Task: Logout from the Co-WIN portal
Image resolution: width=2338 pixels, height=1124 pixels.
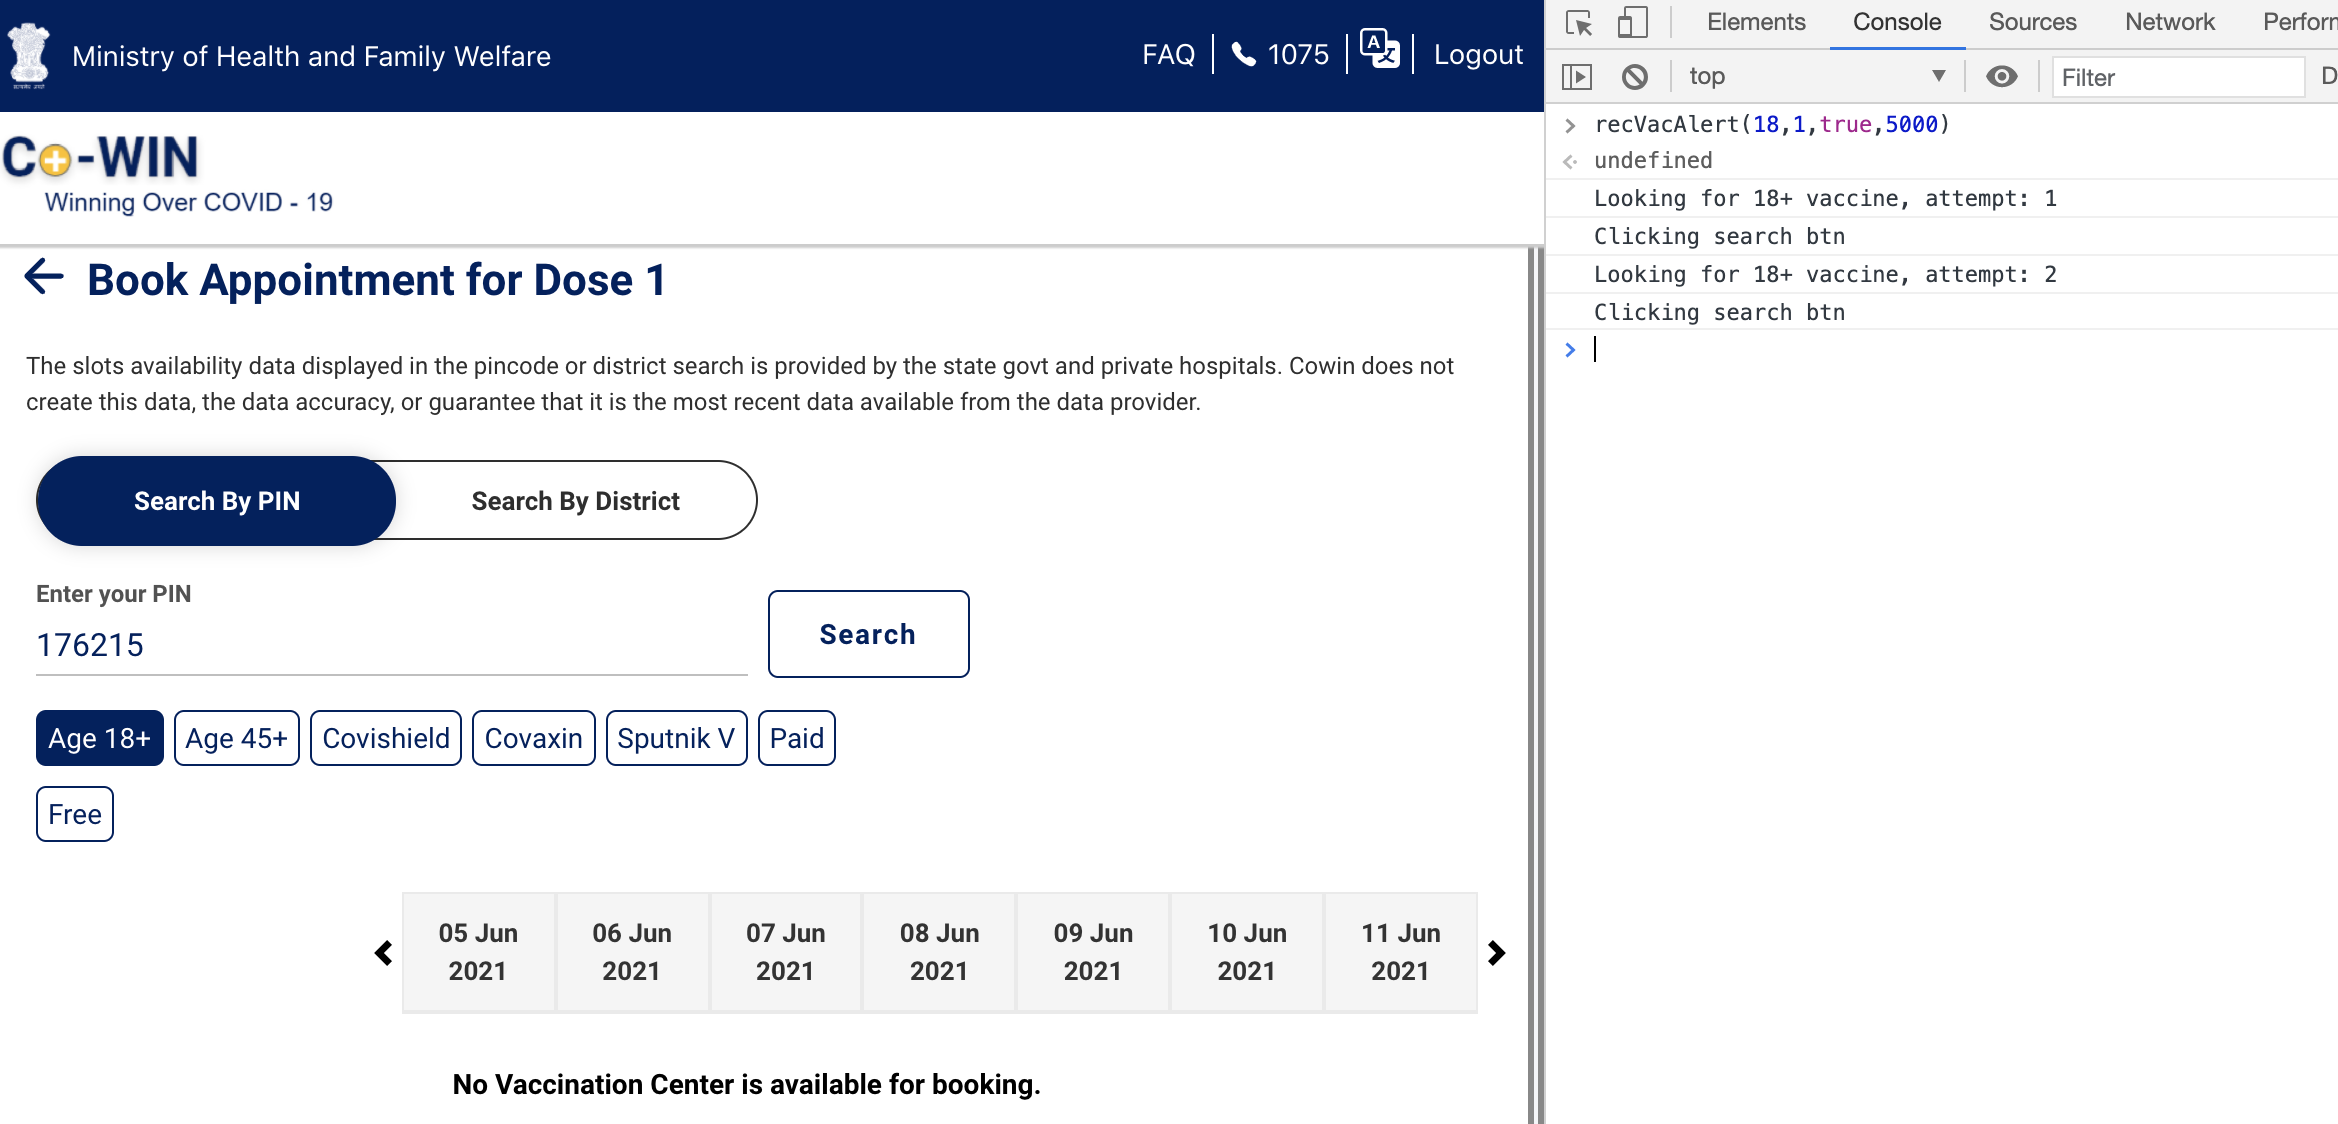Action: 1477,54
